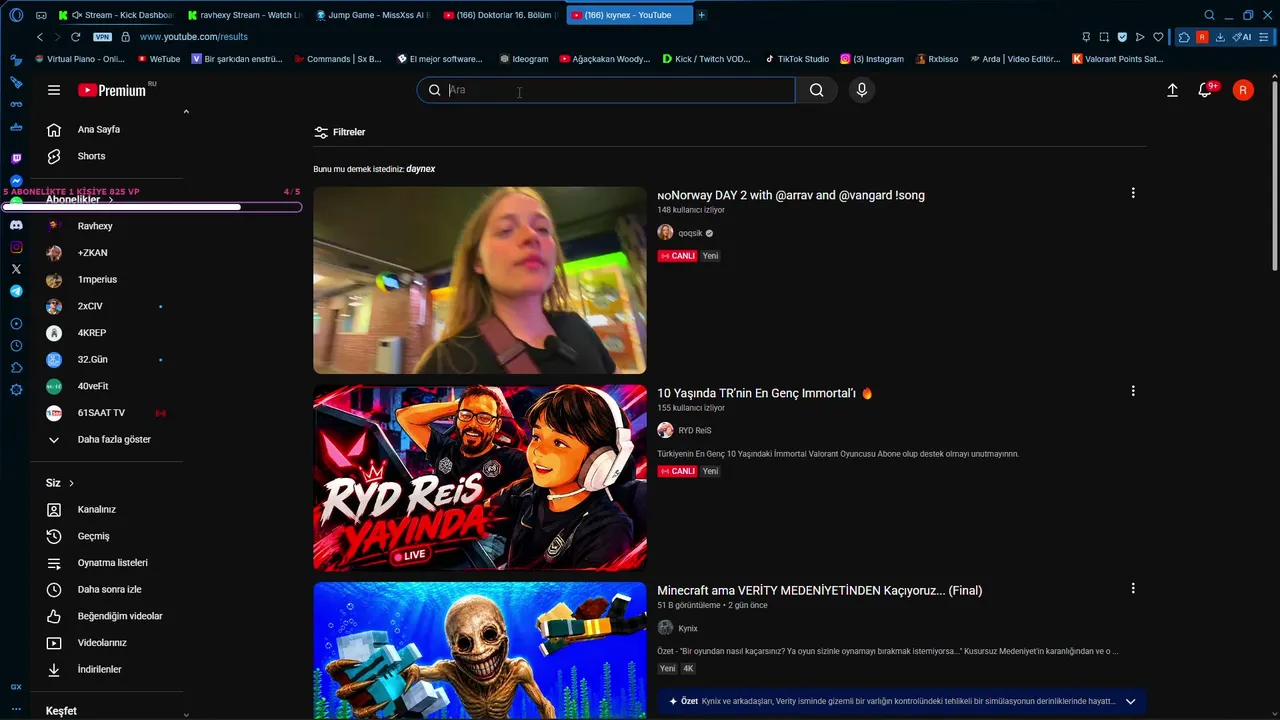This screenshot has width=1280, height=720.
Task: Click the YouTube Premium logo
Action: tap(112, 90)
